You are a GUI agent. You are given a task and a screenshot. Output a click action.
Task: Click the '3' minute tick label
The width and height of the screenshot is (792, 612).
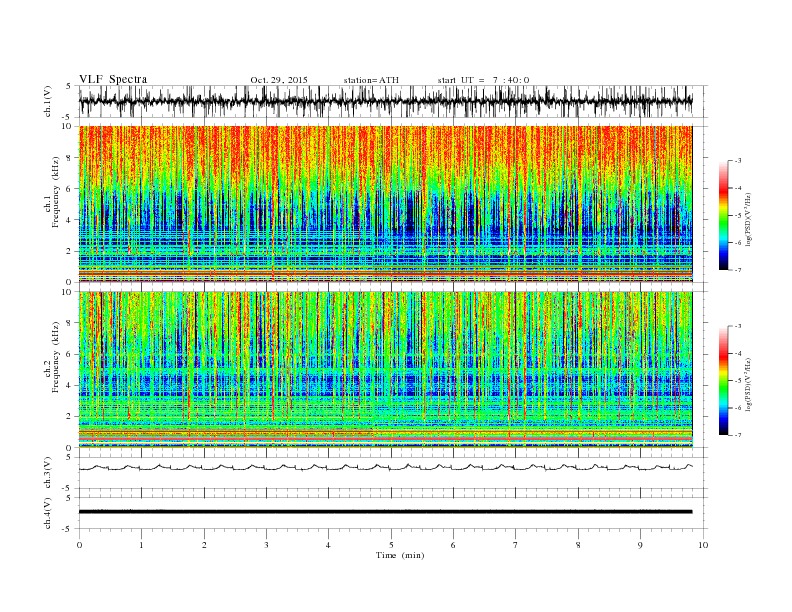(x=266, y=545)
